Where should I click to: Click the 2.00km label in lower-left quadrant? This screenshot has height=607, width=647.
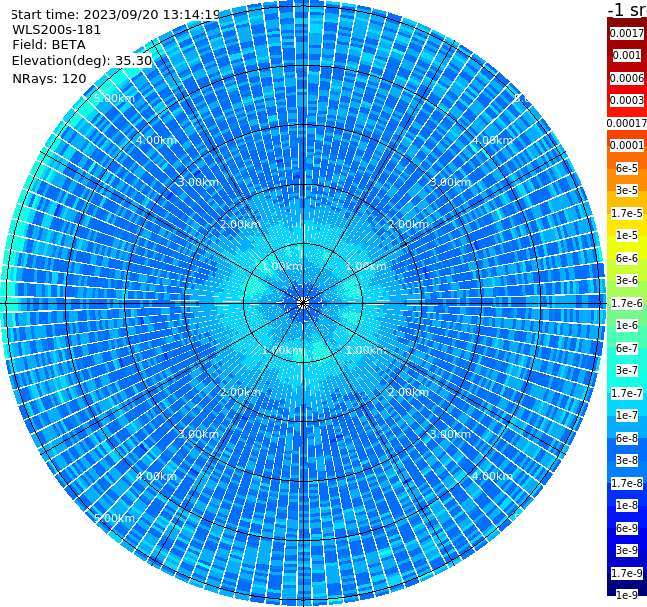click(x=240, y=392)
